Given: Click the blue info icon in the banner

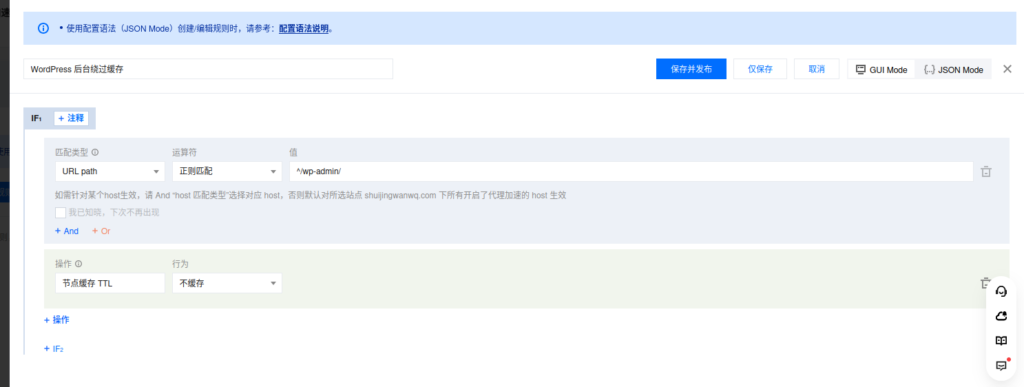Looking at the screenshot, I should pos(44,29).
